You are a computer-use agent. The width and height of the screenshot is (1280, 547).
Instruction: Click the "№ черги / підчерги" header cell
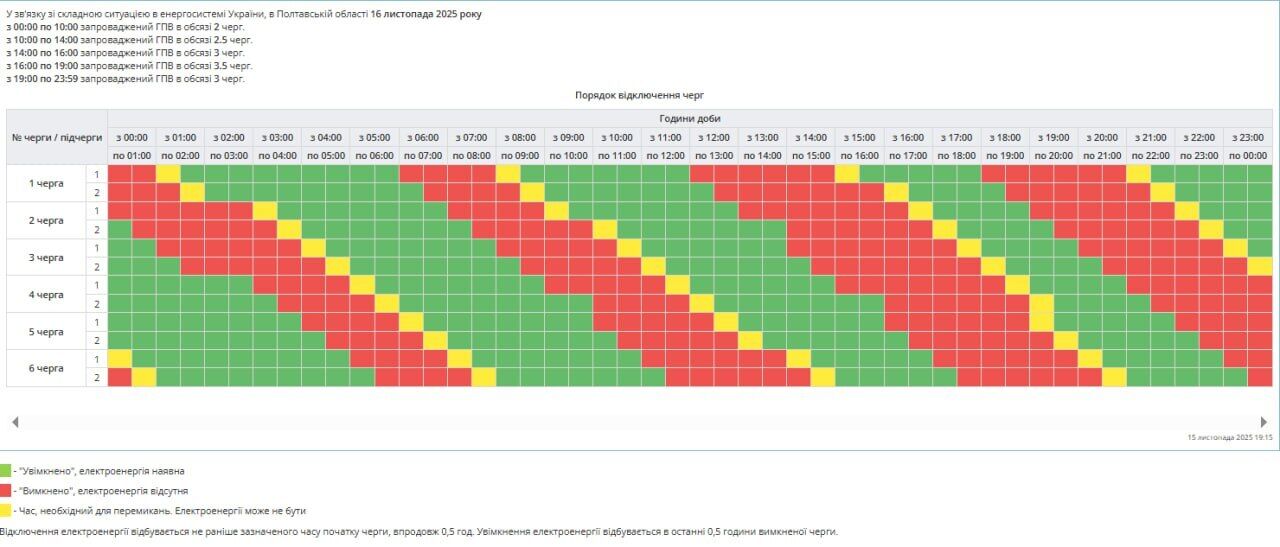(57, 137)
